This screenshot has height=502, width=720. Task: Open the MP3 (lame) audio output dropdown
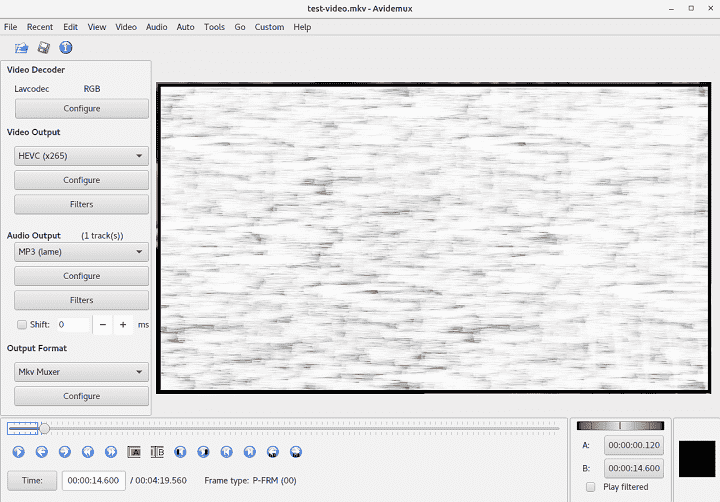(81, 252)
